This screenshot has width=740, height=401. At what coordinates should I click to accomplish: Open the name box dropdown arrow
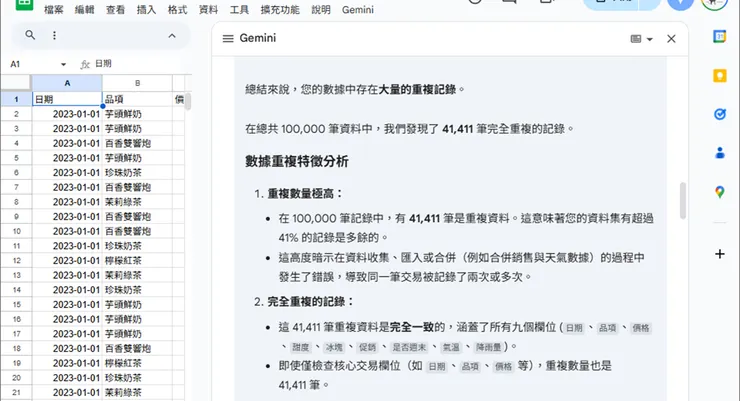(63, 64)
